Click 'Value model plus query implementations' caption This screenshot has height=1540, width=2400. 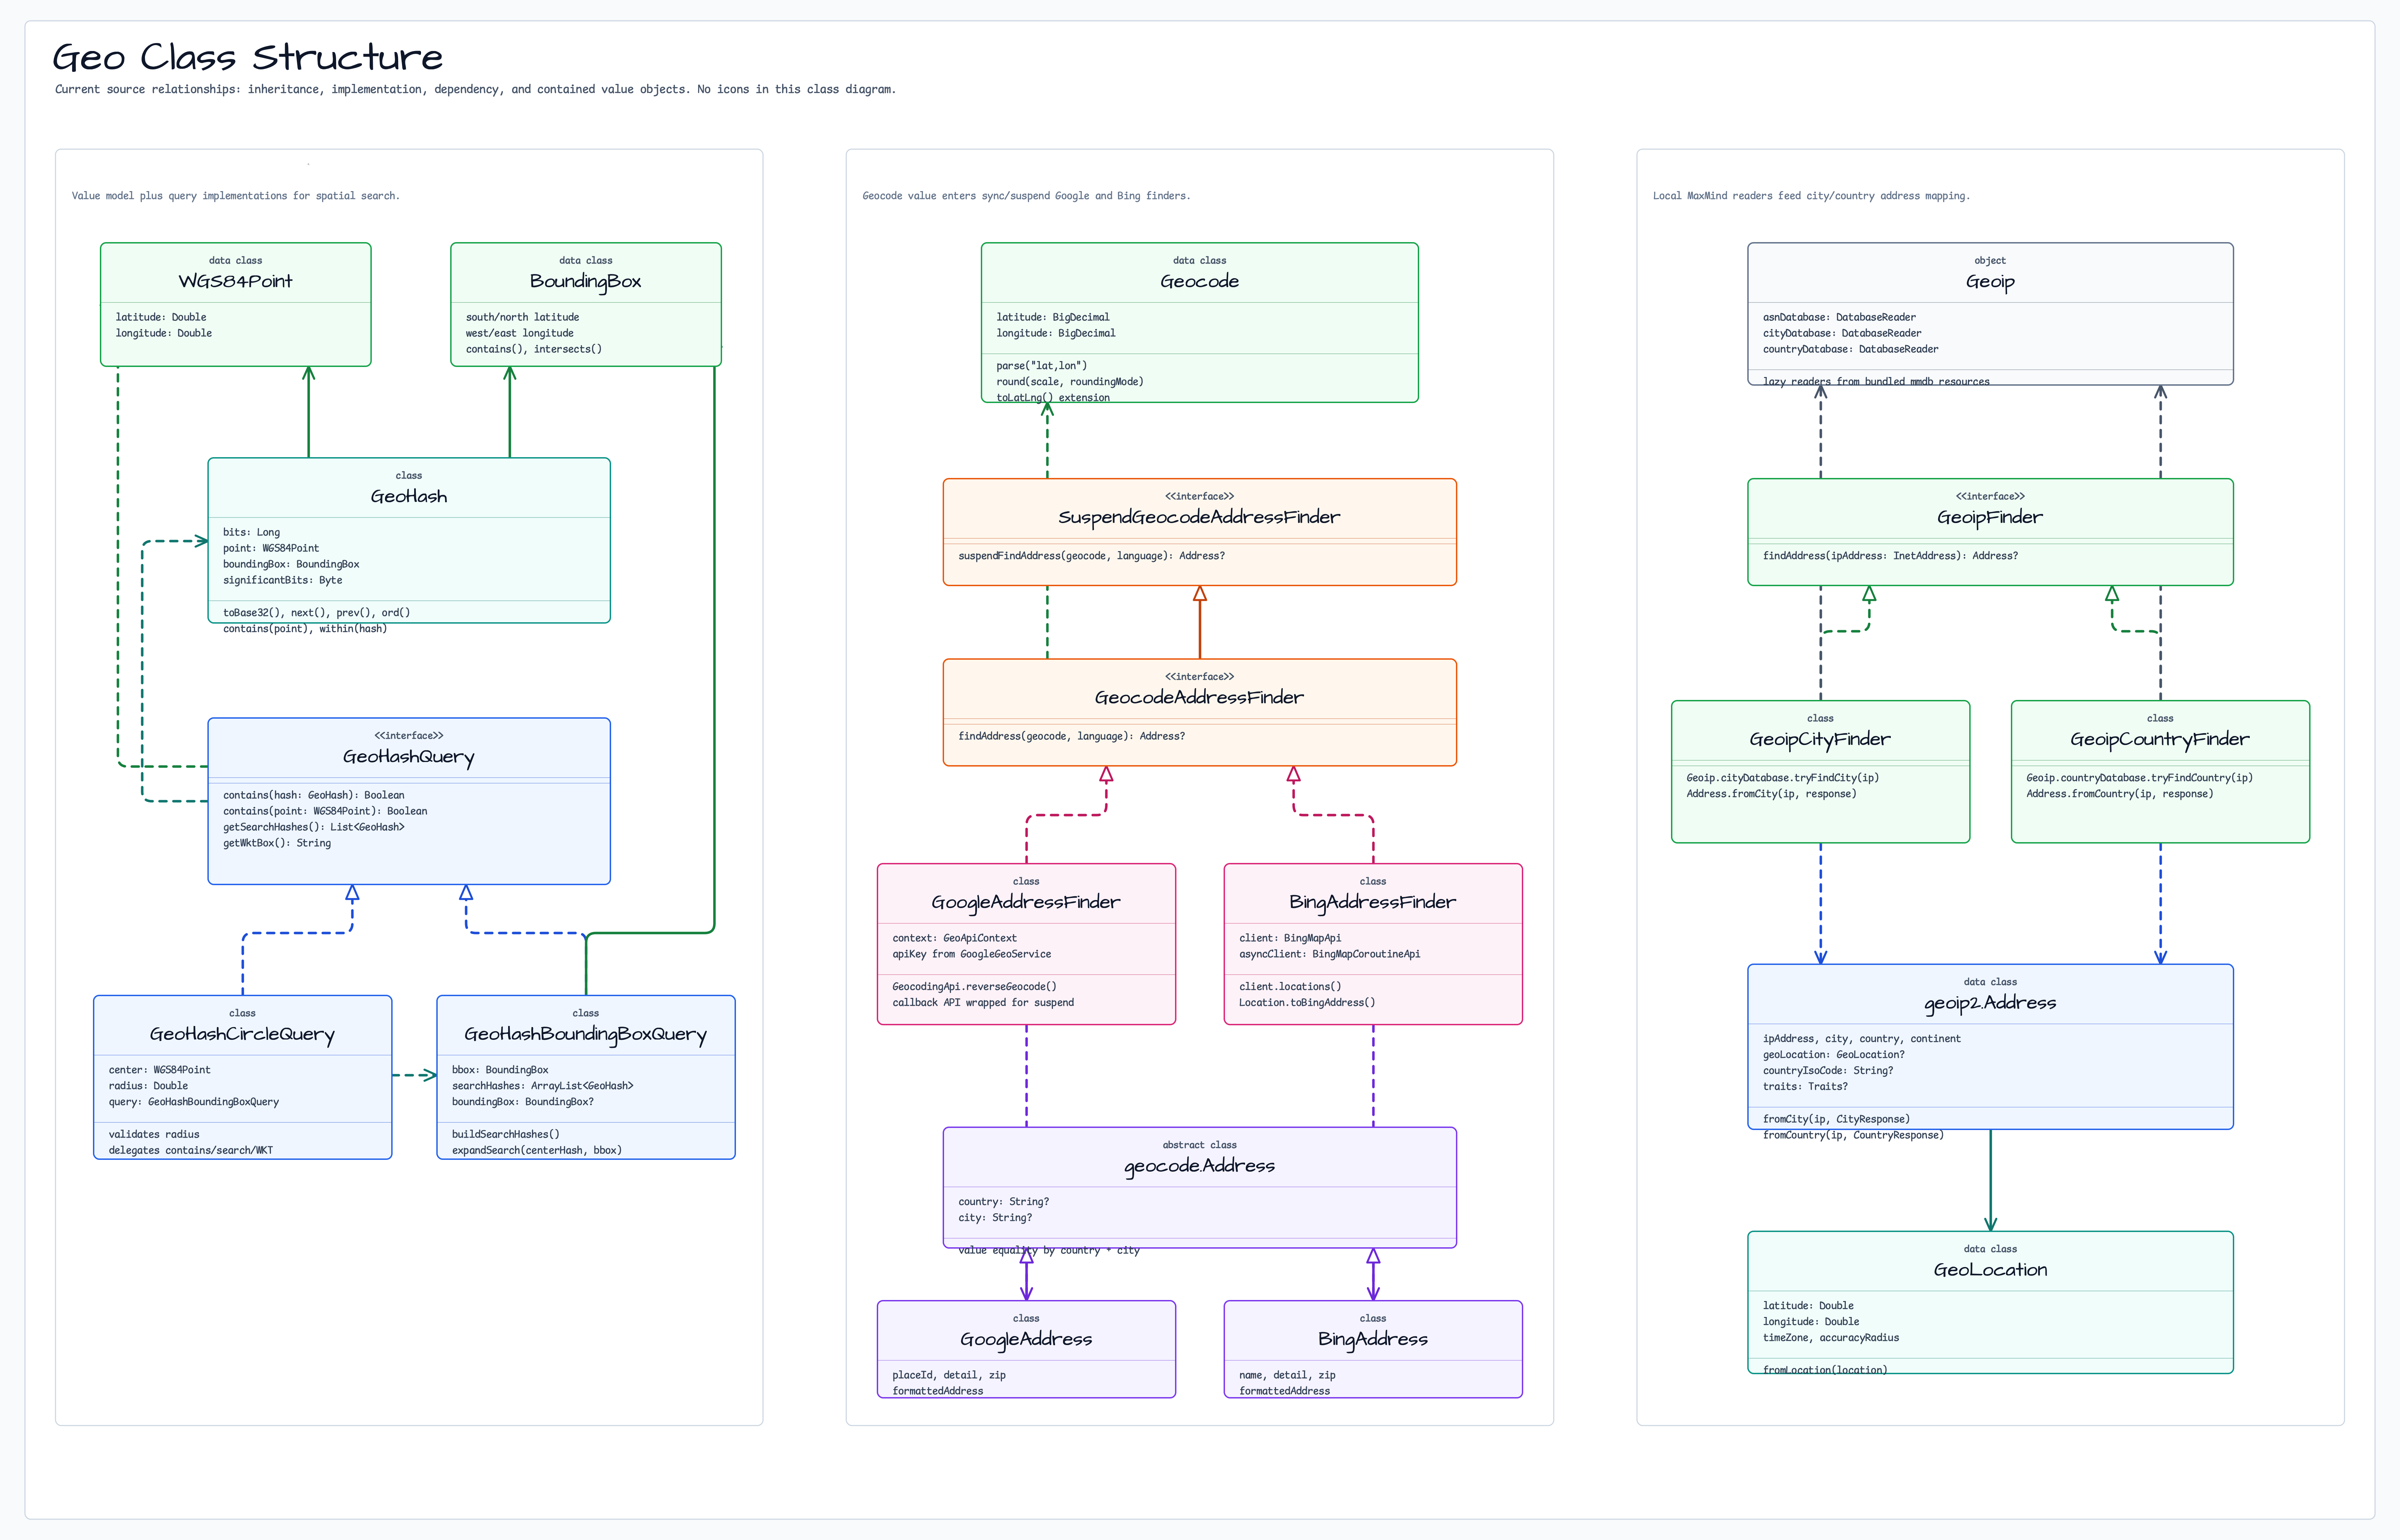click(235, 196)
